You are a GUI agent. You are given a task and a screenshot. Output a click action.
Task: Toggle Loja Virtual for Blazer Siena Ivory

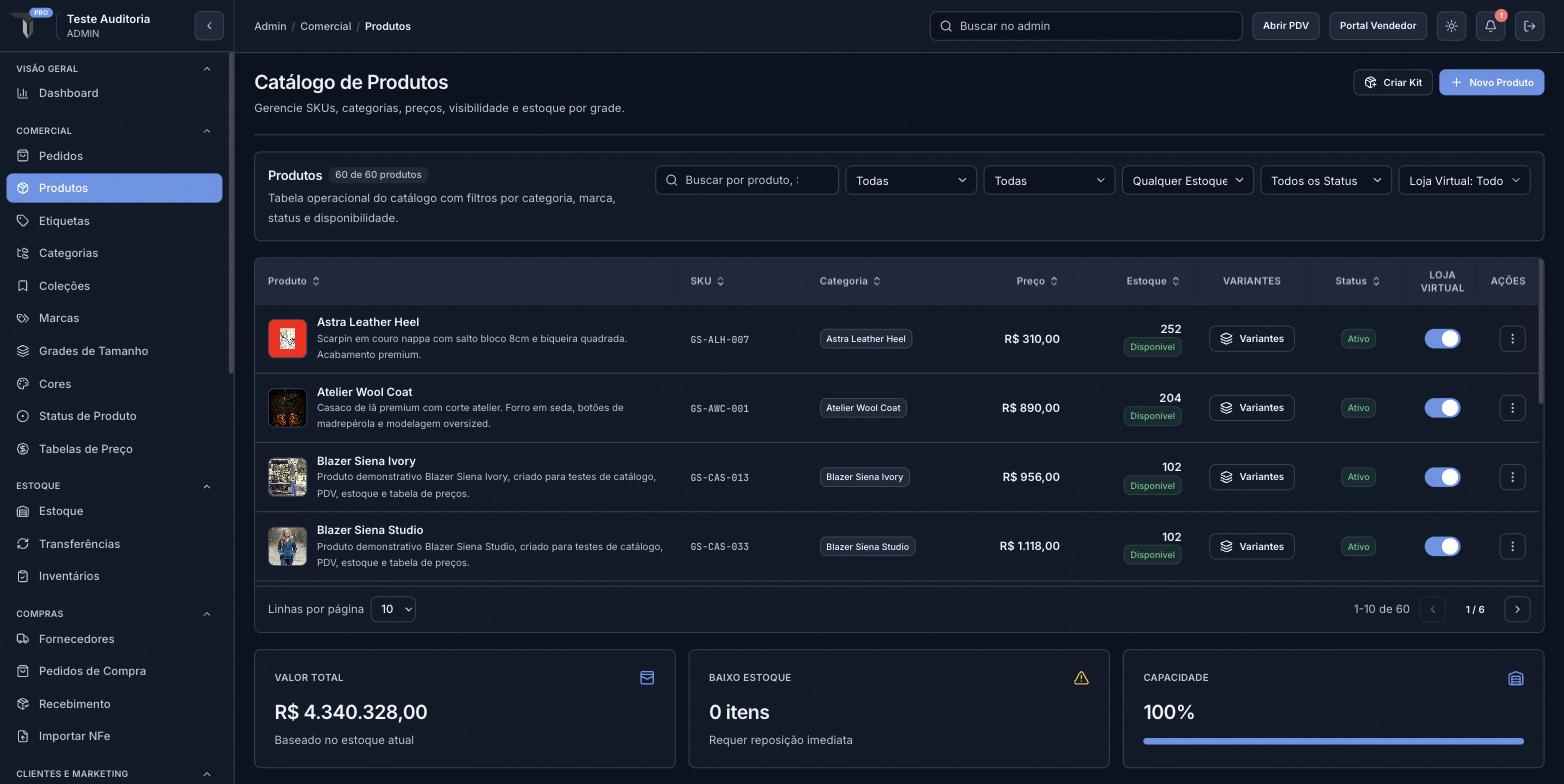[1442, 477]
